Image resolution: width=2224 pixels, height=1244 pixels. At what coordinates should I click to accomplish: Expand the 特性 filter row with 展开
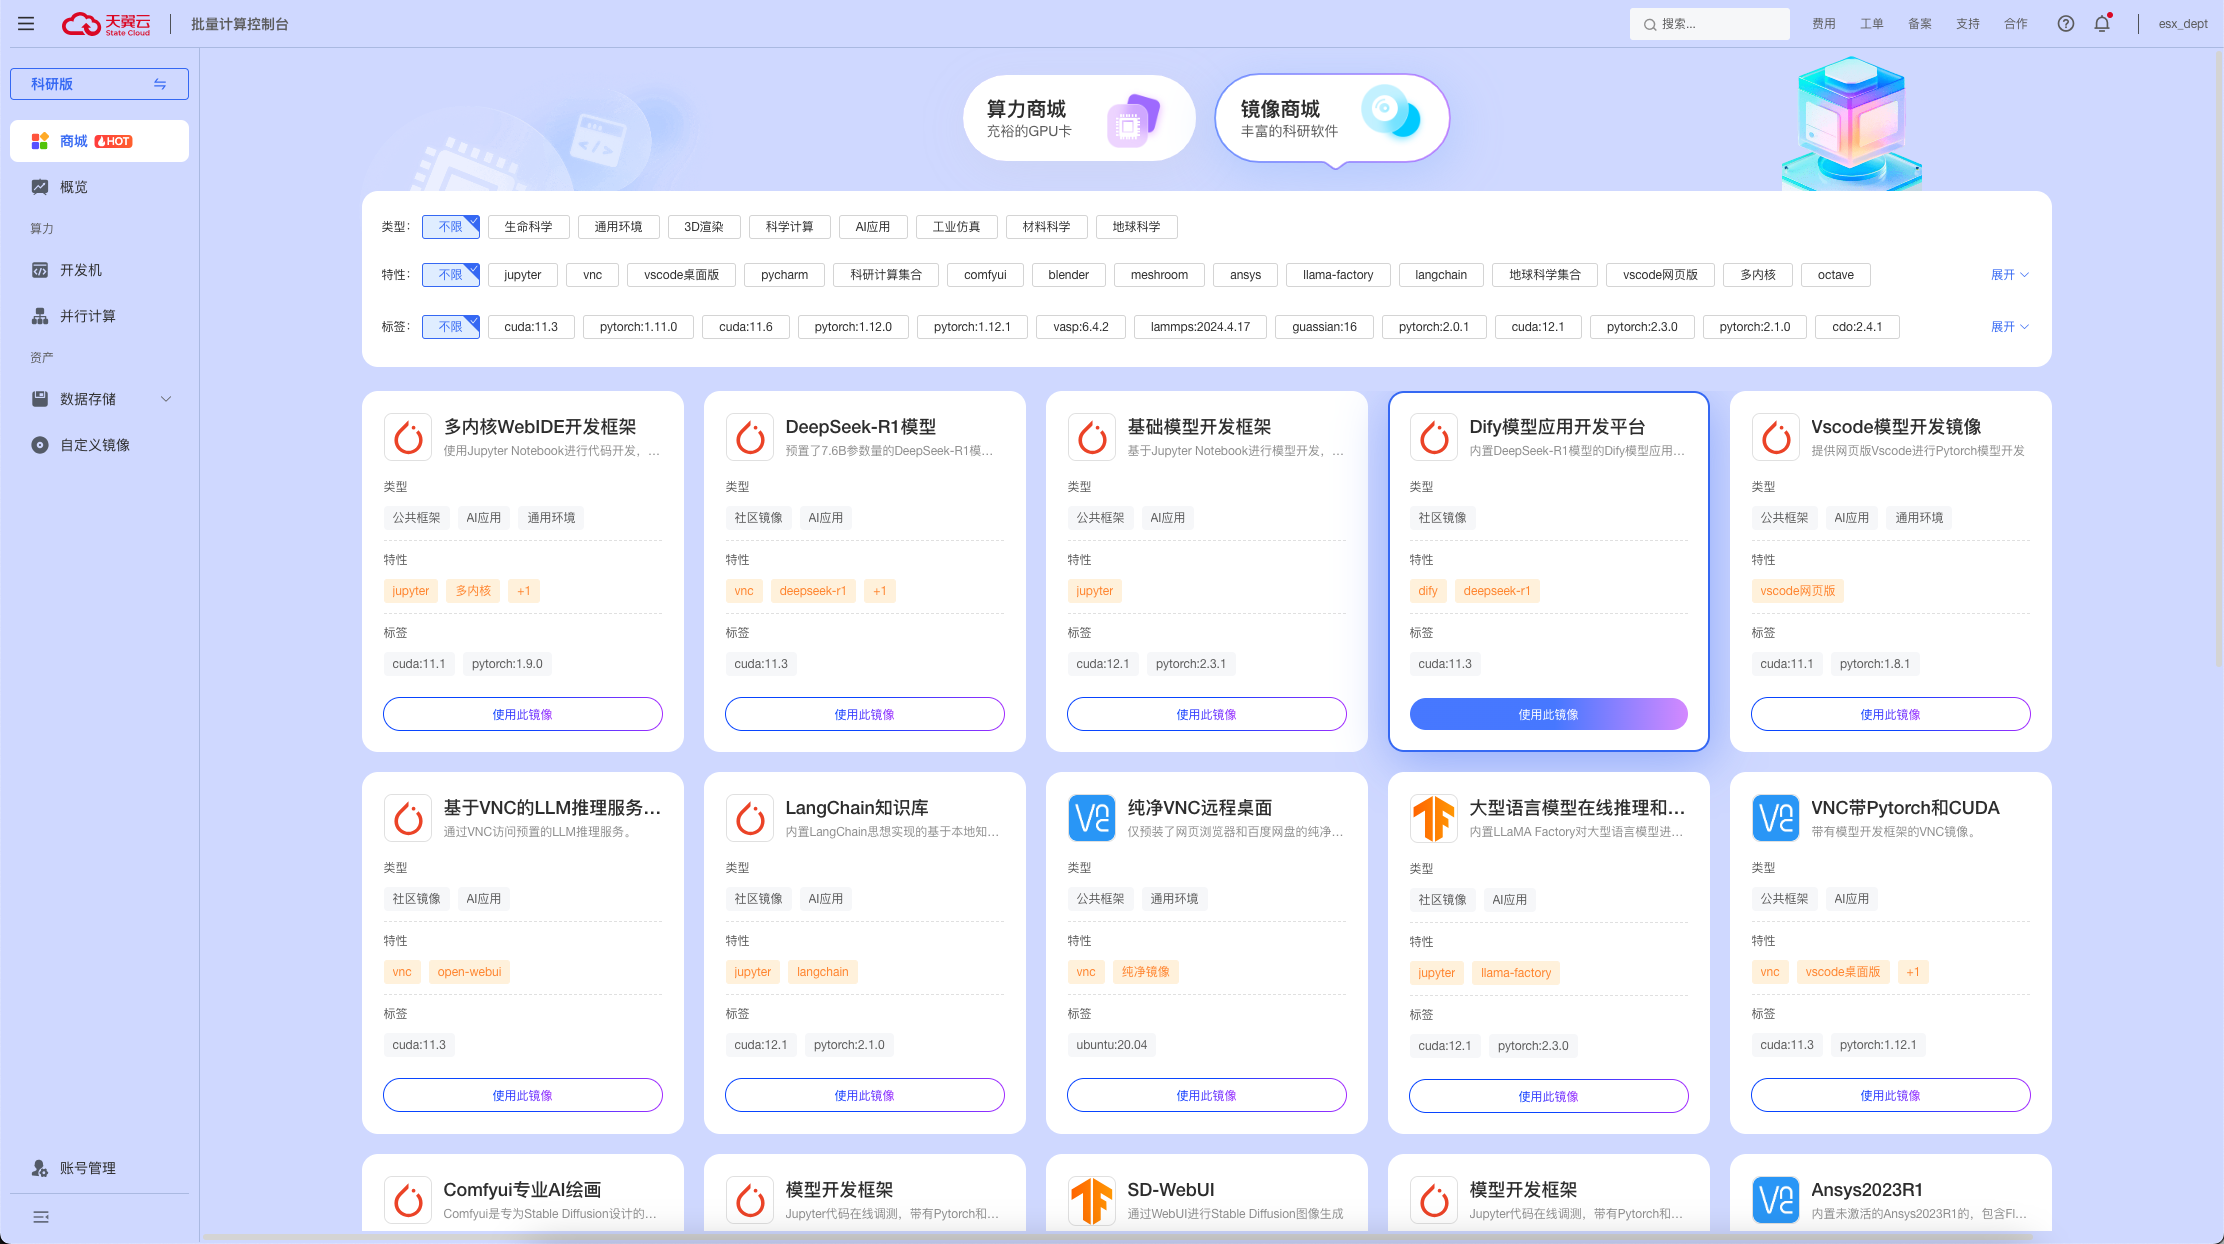pos(2010,275)
